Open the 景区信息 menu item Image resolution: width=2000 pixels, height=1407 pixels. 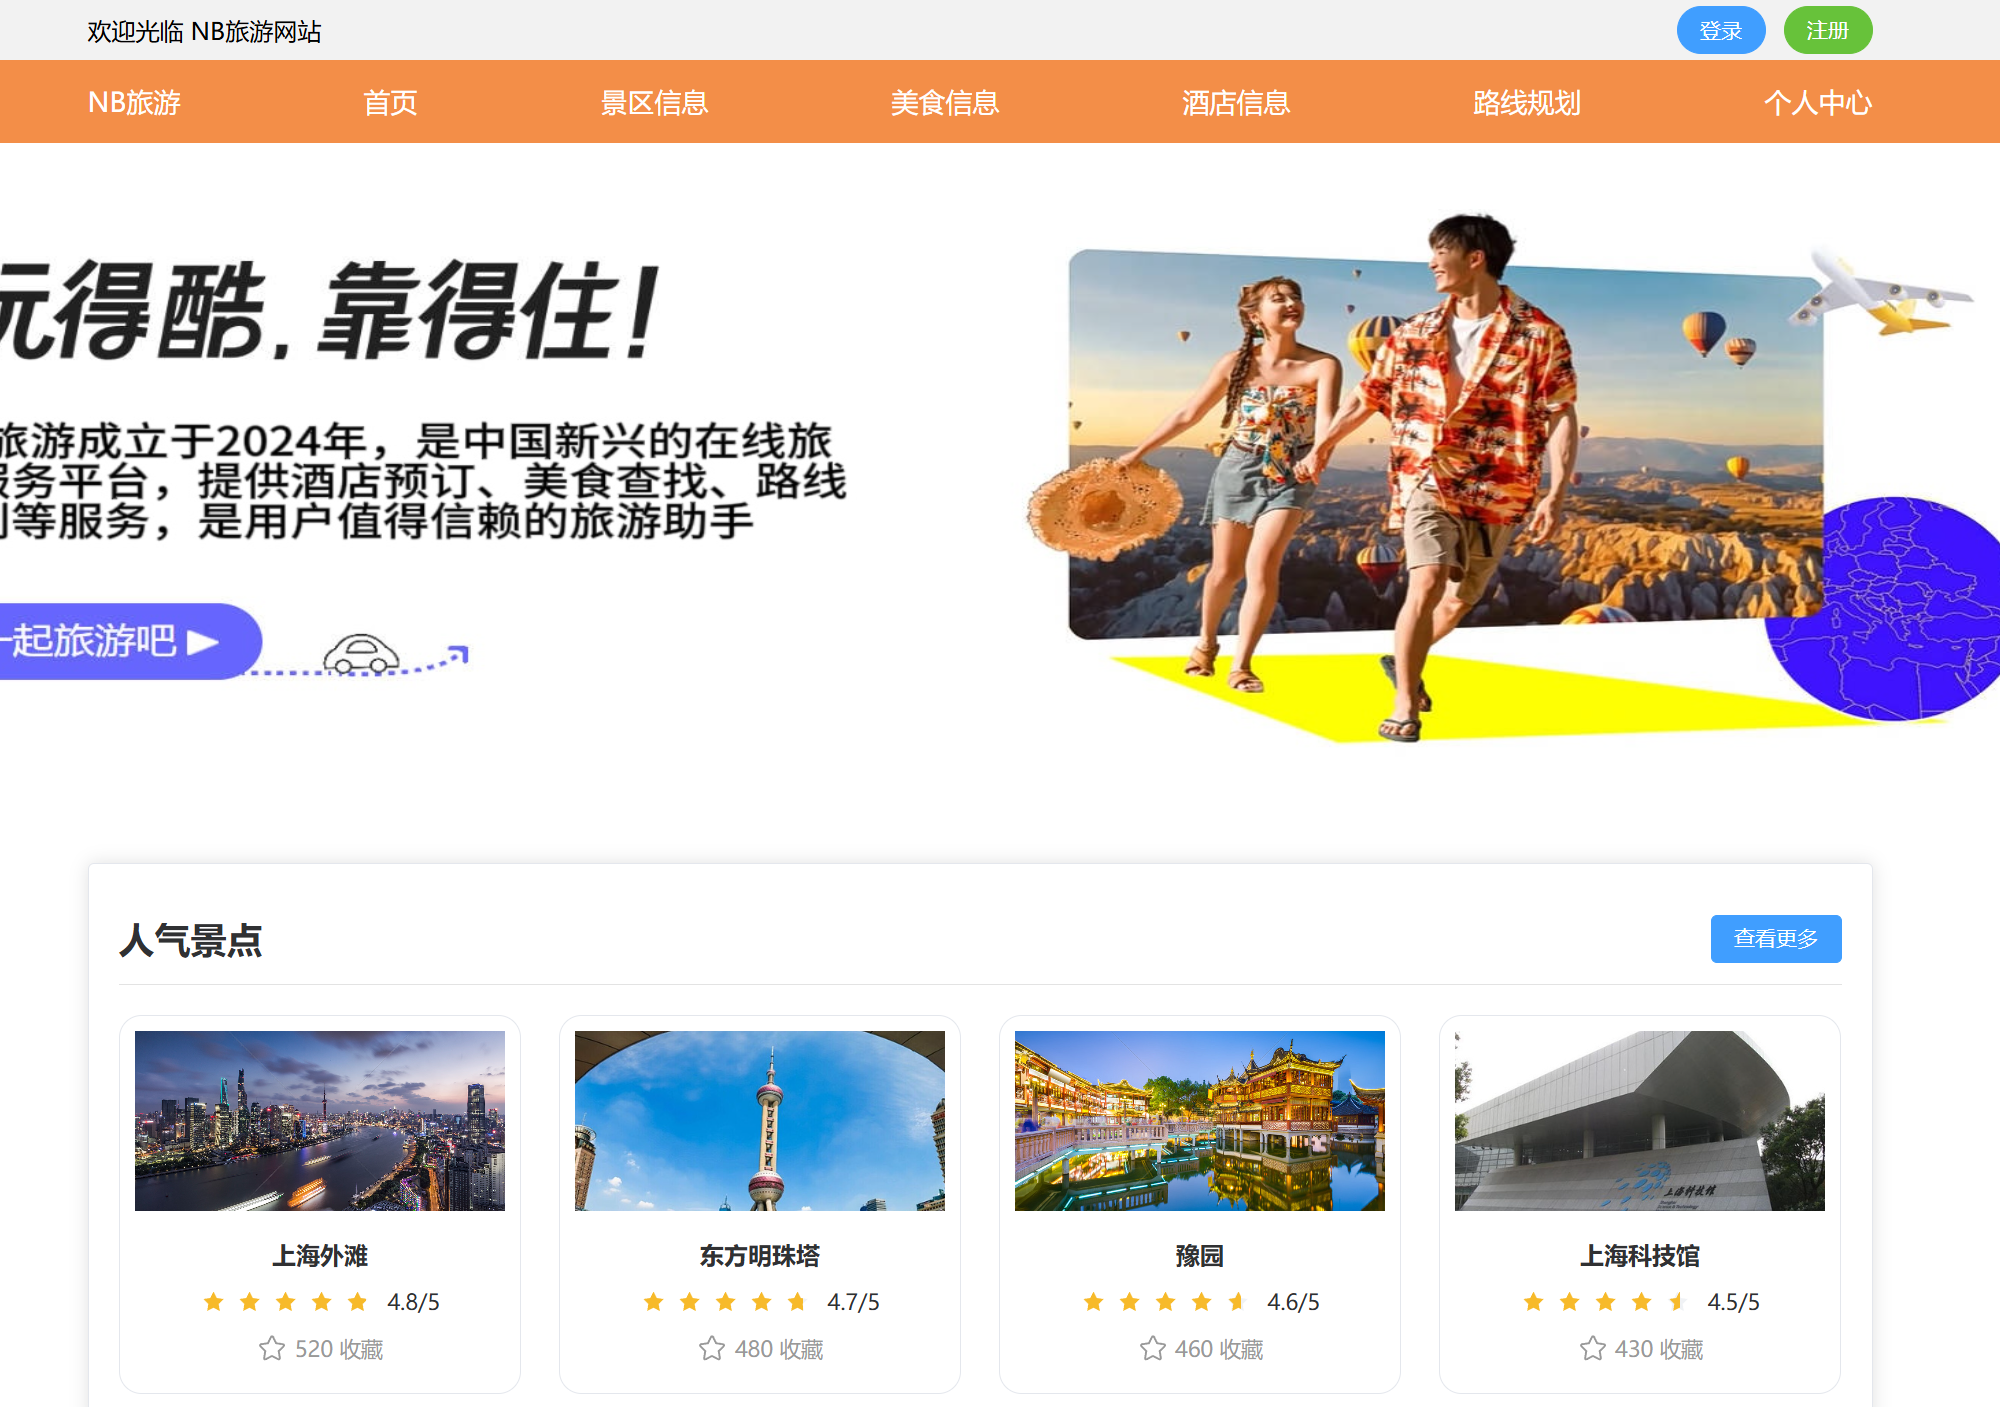click(654, 102)
